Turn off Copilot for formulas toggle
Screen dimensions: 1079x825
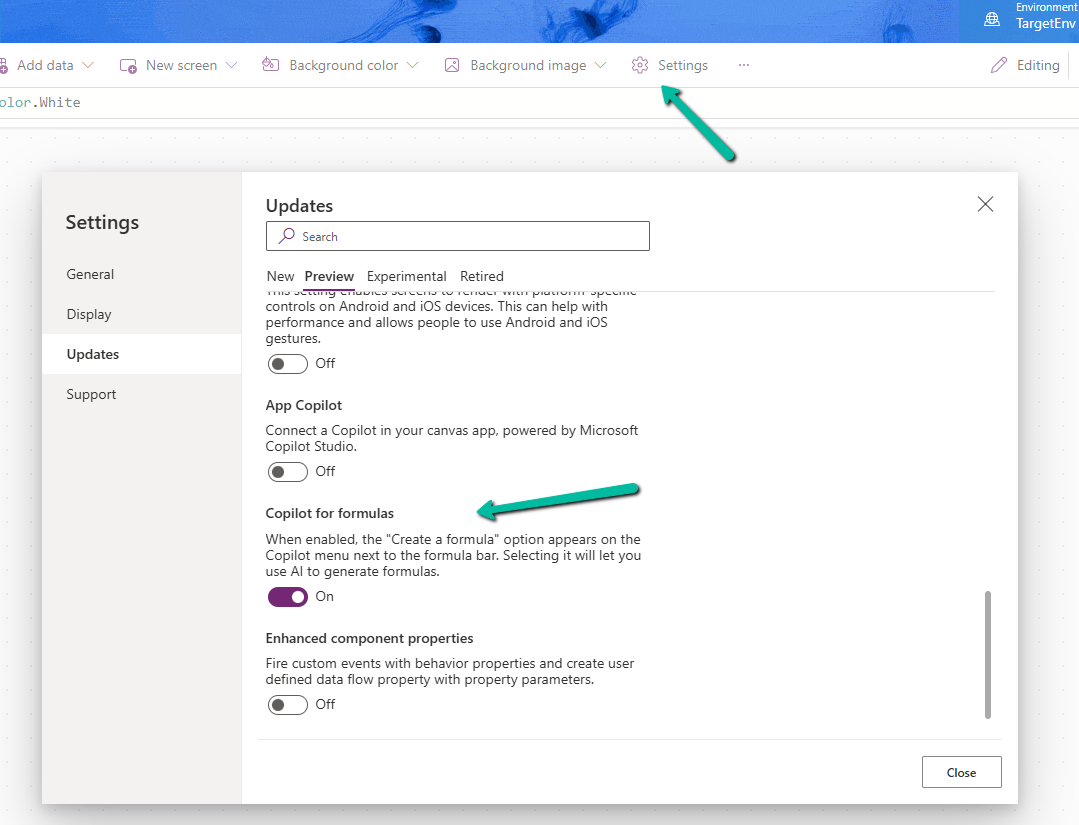(x=288, y=596)
